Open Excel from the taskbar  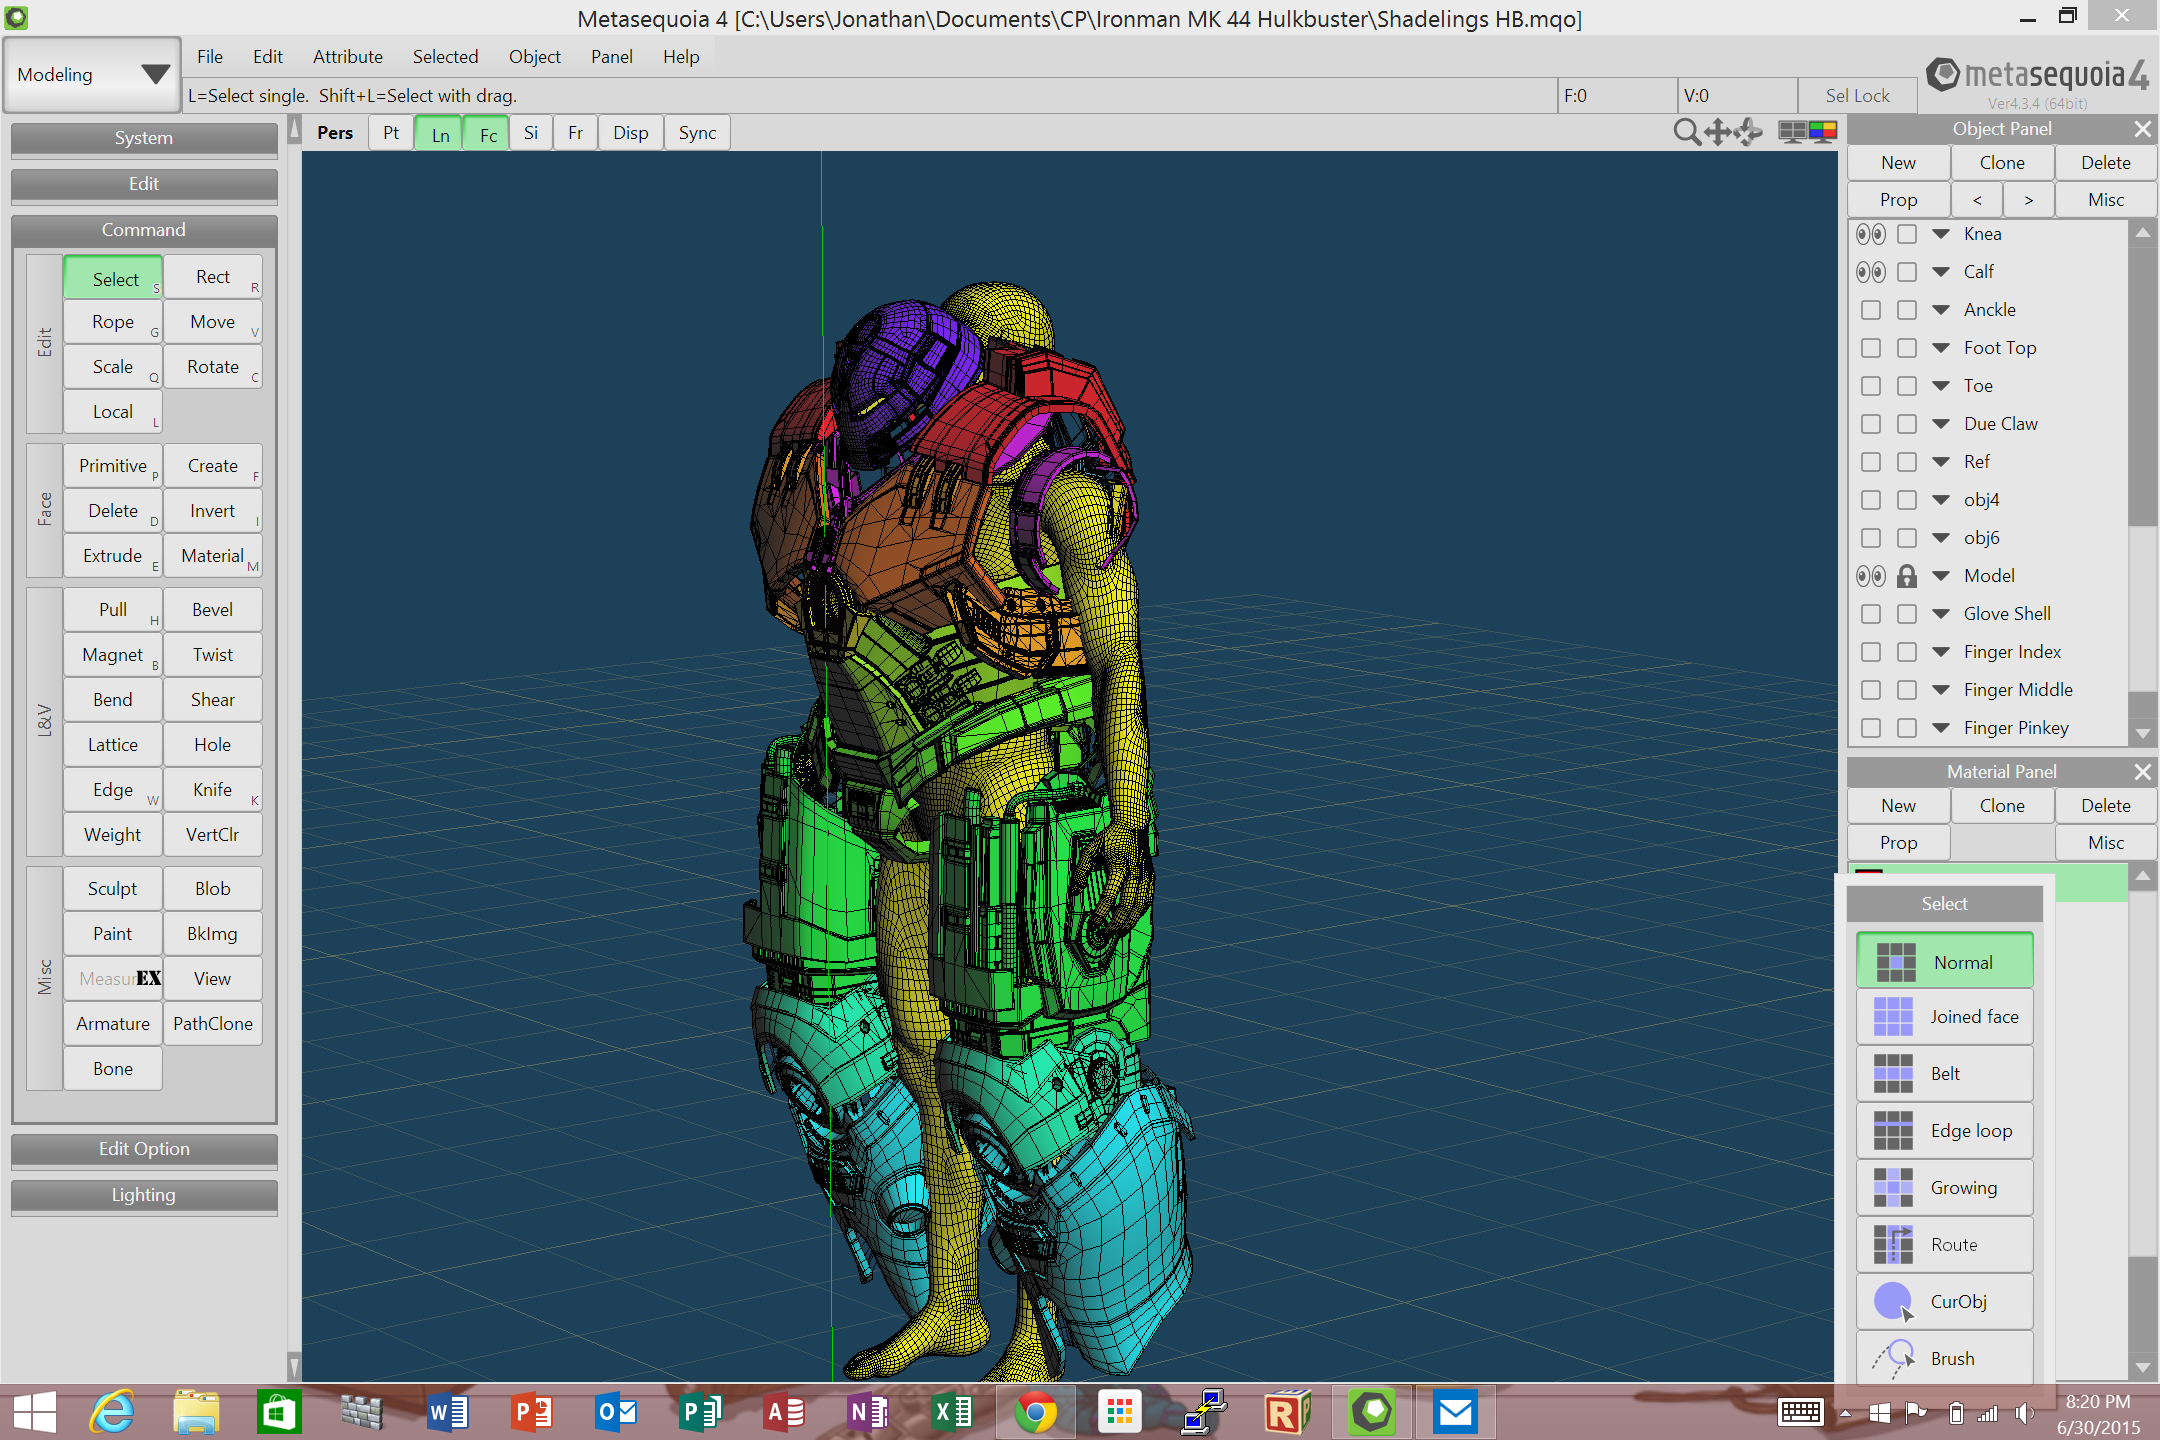point(952,1412)
